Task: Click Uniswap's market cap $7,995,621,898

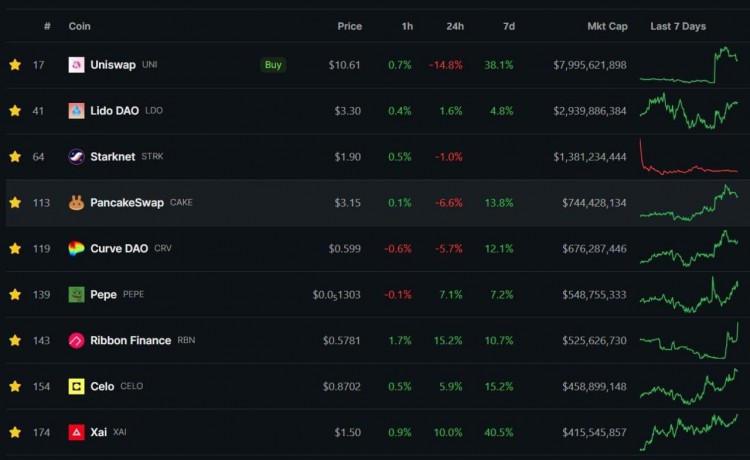Action: (x=590, y=65)
